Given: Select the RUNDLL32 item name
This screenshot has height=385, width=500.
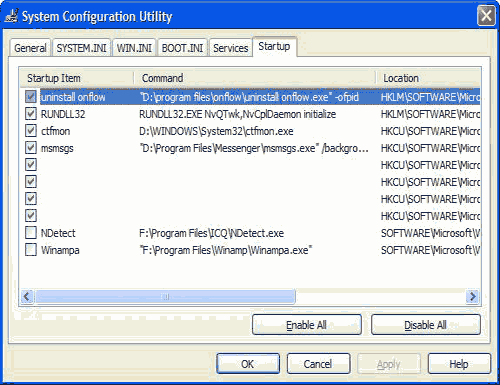Looking at the screenshot, I should 63,114.
